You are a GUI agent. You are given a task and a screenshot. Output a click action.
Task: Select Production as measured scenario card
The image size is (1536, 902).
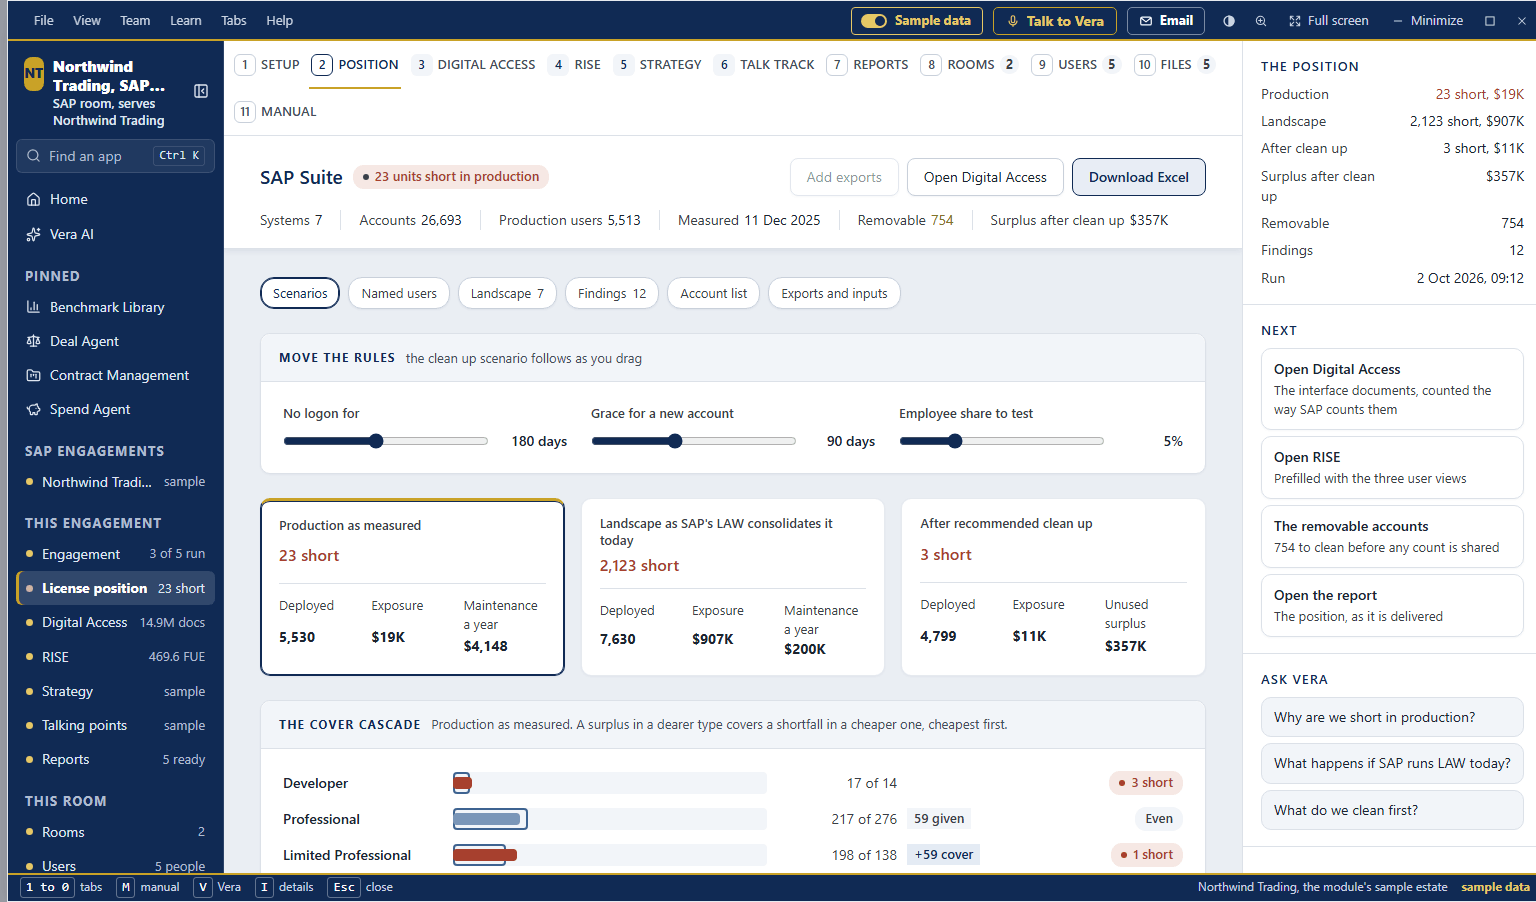[x=412, y=588]
